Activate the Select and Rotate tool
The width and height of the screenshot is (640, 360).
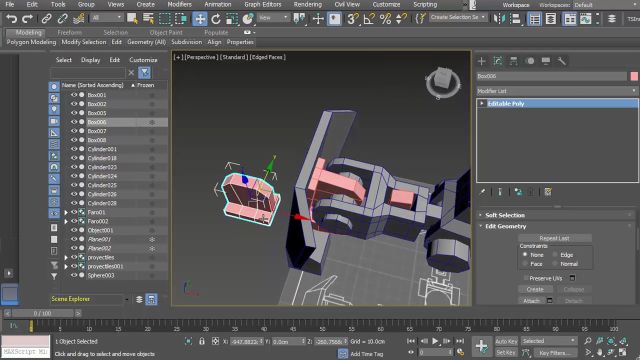(x=216, y=19)
